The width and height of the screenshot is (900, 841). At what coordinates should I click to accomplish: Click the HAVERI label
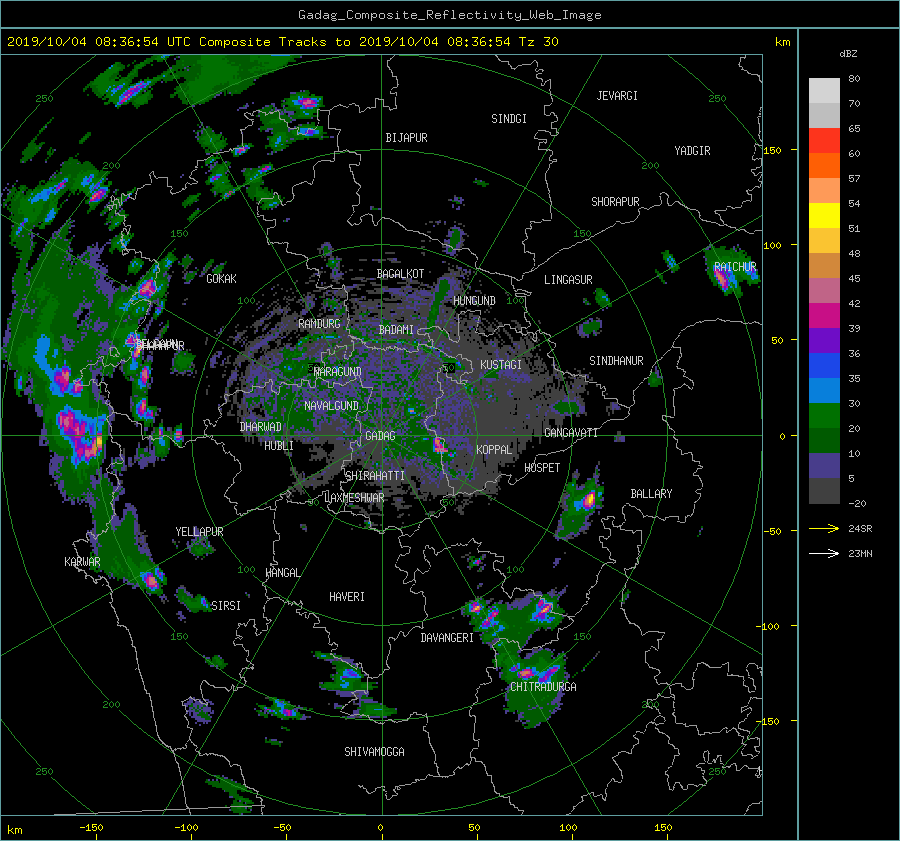(347, 597)
